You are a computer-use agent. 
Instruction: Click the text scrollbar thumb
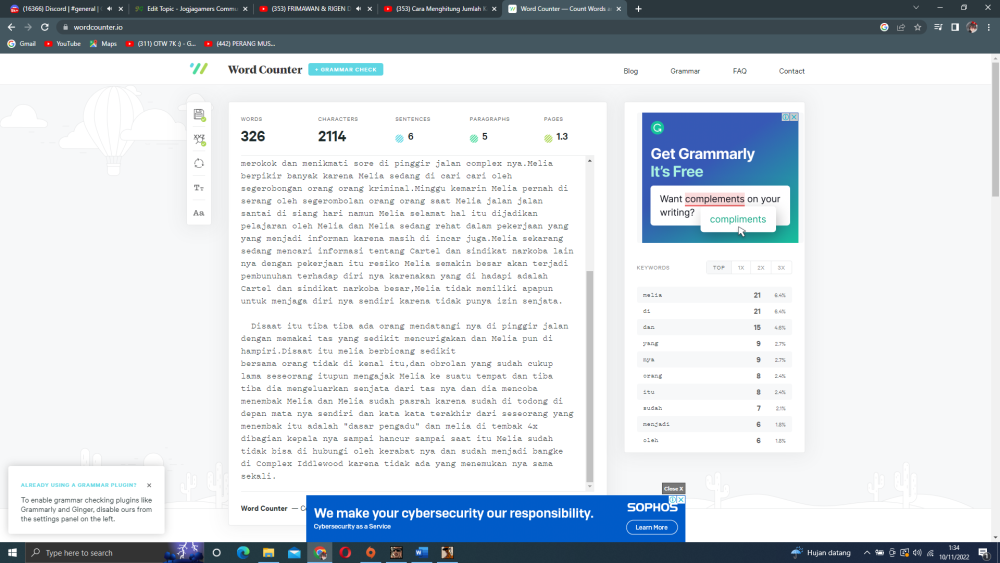coord(589,376)
